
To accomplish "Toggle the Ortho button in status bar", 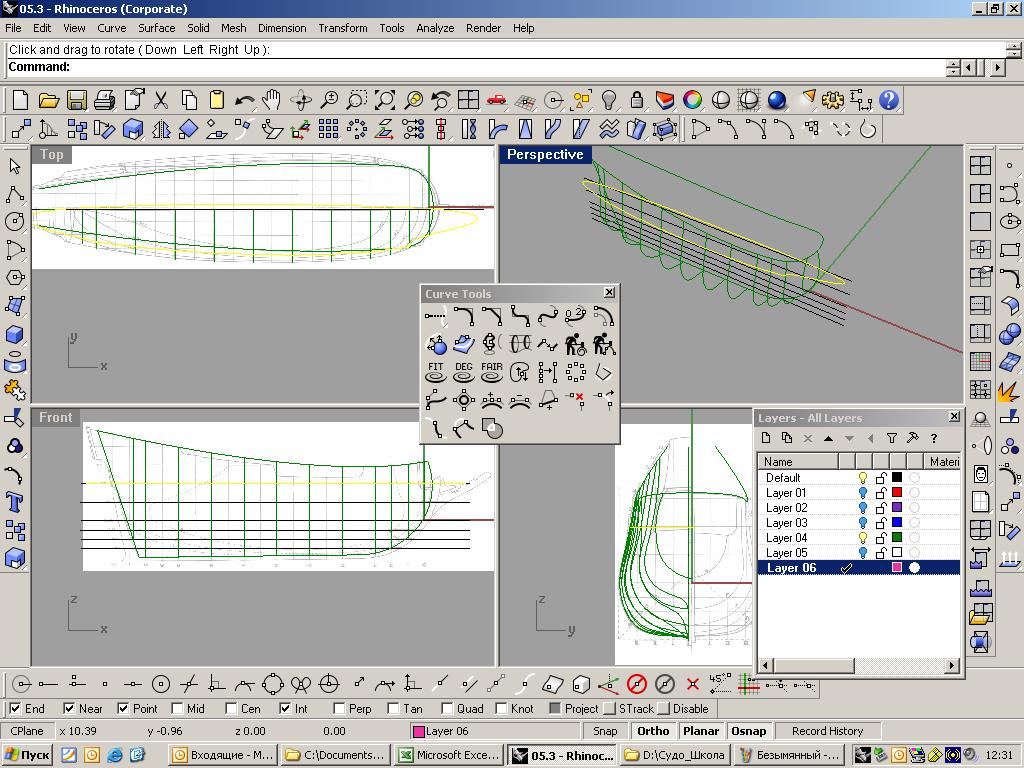I will click(653, 731).
